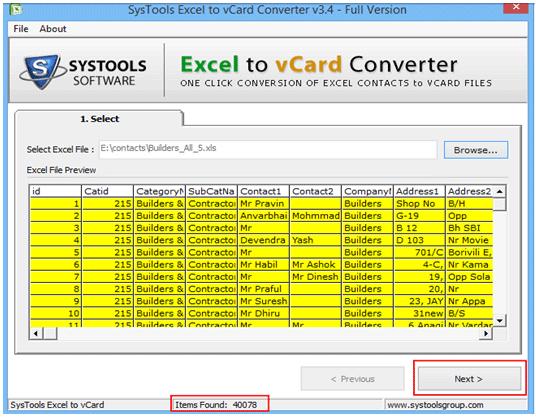Select the '23, JAY' address cell
The height and width of the screenshot is (417, 536).
pyautogui.click(x=419, y=301)
